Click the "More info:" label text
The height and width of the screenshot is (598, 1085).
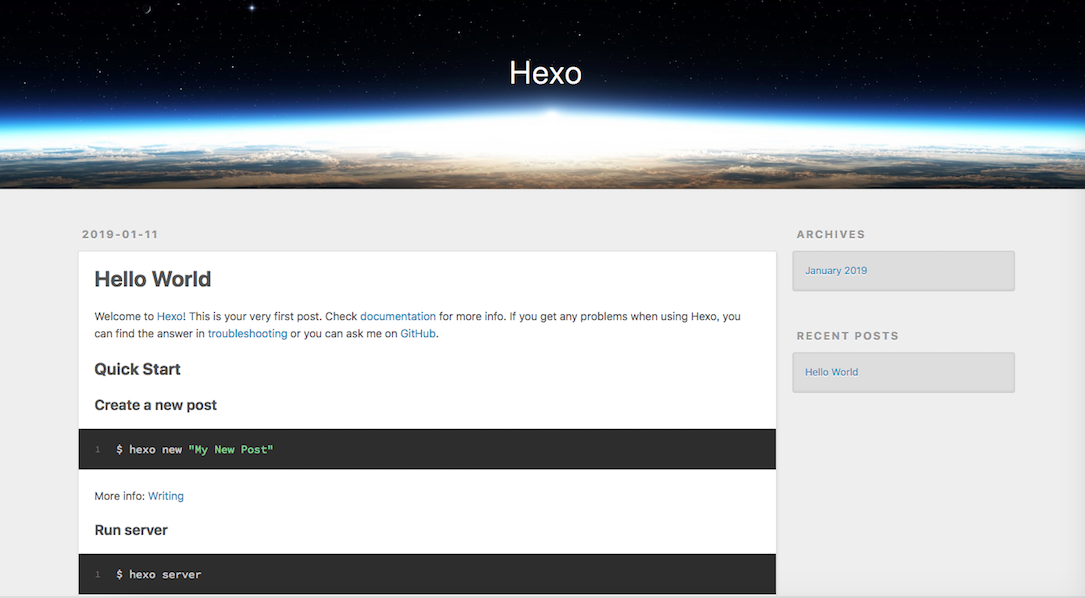120,496
